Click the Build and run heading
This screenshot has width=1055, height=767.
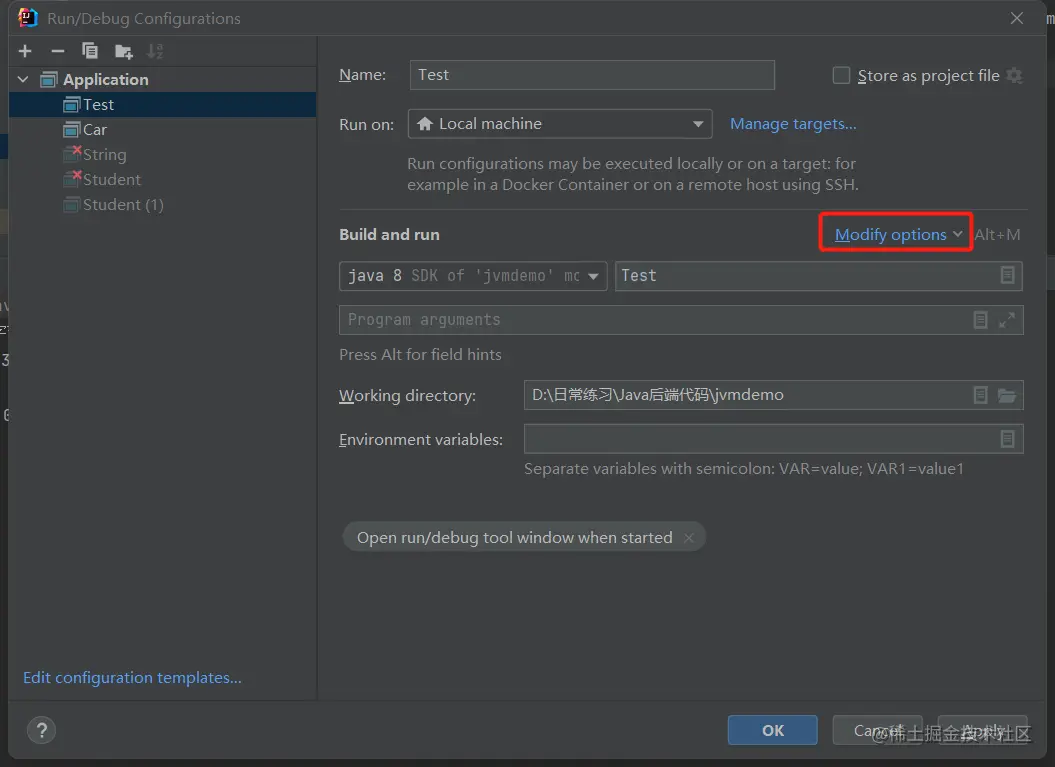390,234
